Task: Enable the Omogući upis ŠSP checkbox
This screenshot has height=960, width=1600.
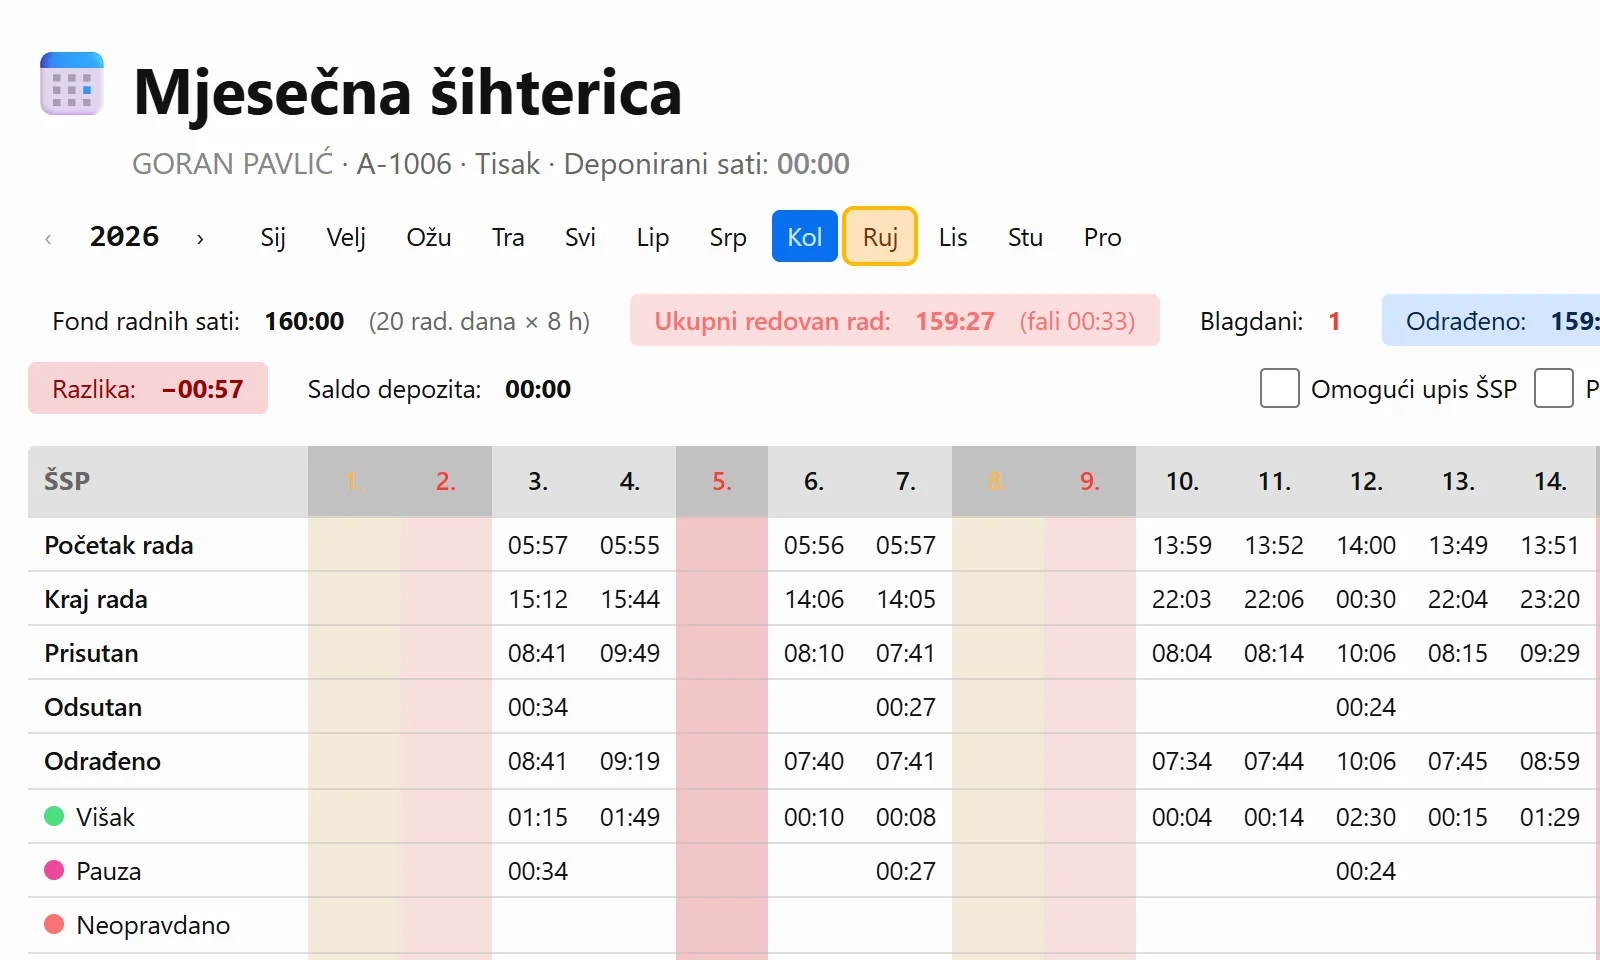Action: point(1280,388)
